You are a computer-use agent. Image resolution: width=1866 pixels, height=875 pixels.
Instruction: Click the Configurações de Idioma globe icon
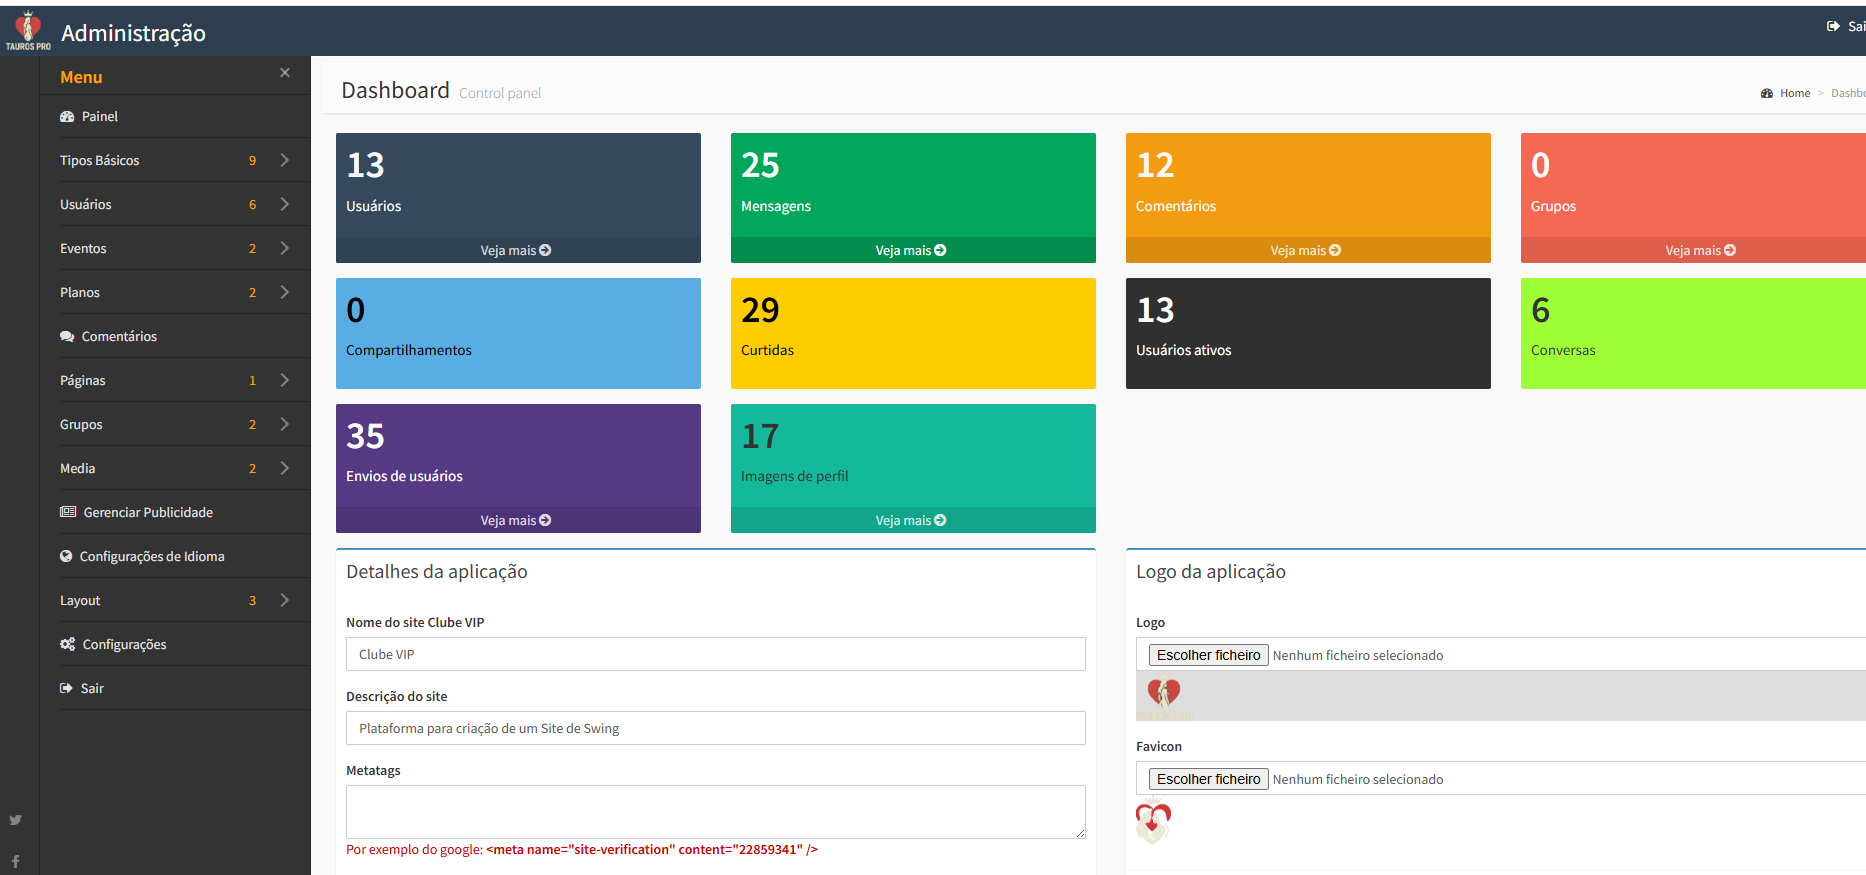point(66,557)
